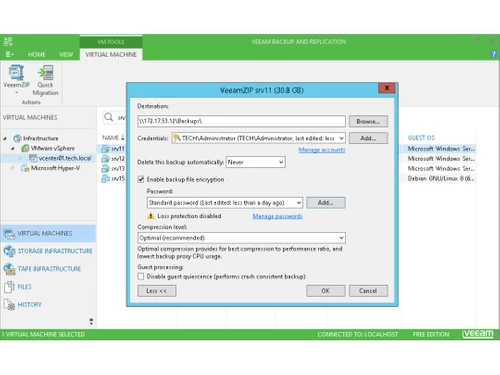
Task: Open the Compression level dropdown
Action: (x=341, y=238)
